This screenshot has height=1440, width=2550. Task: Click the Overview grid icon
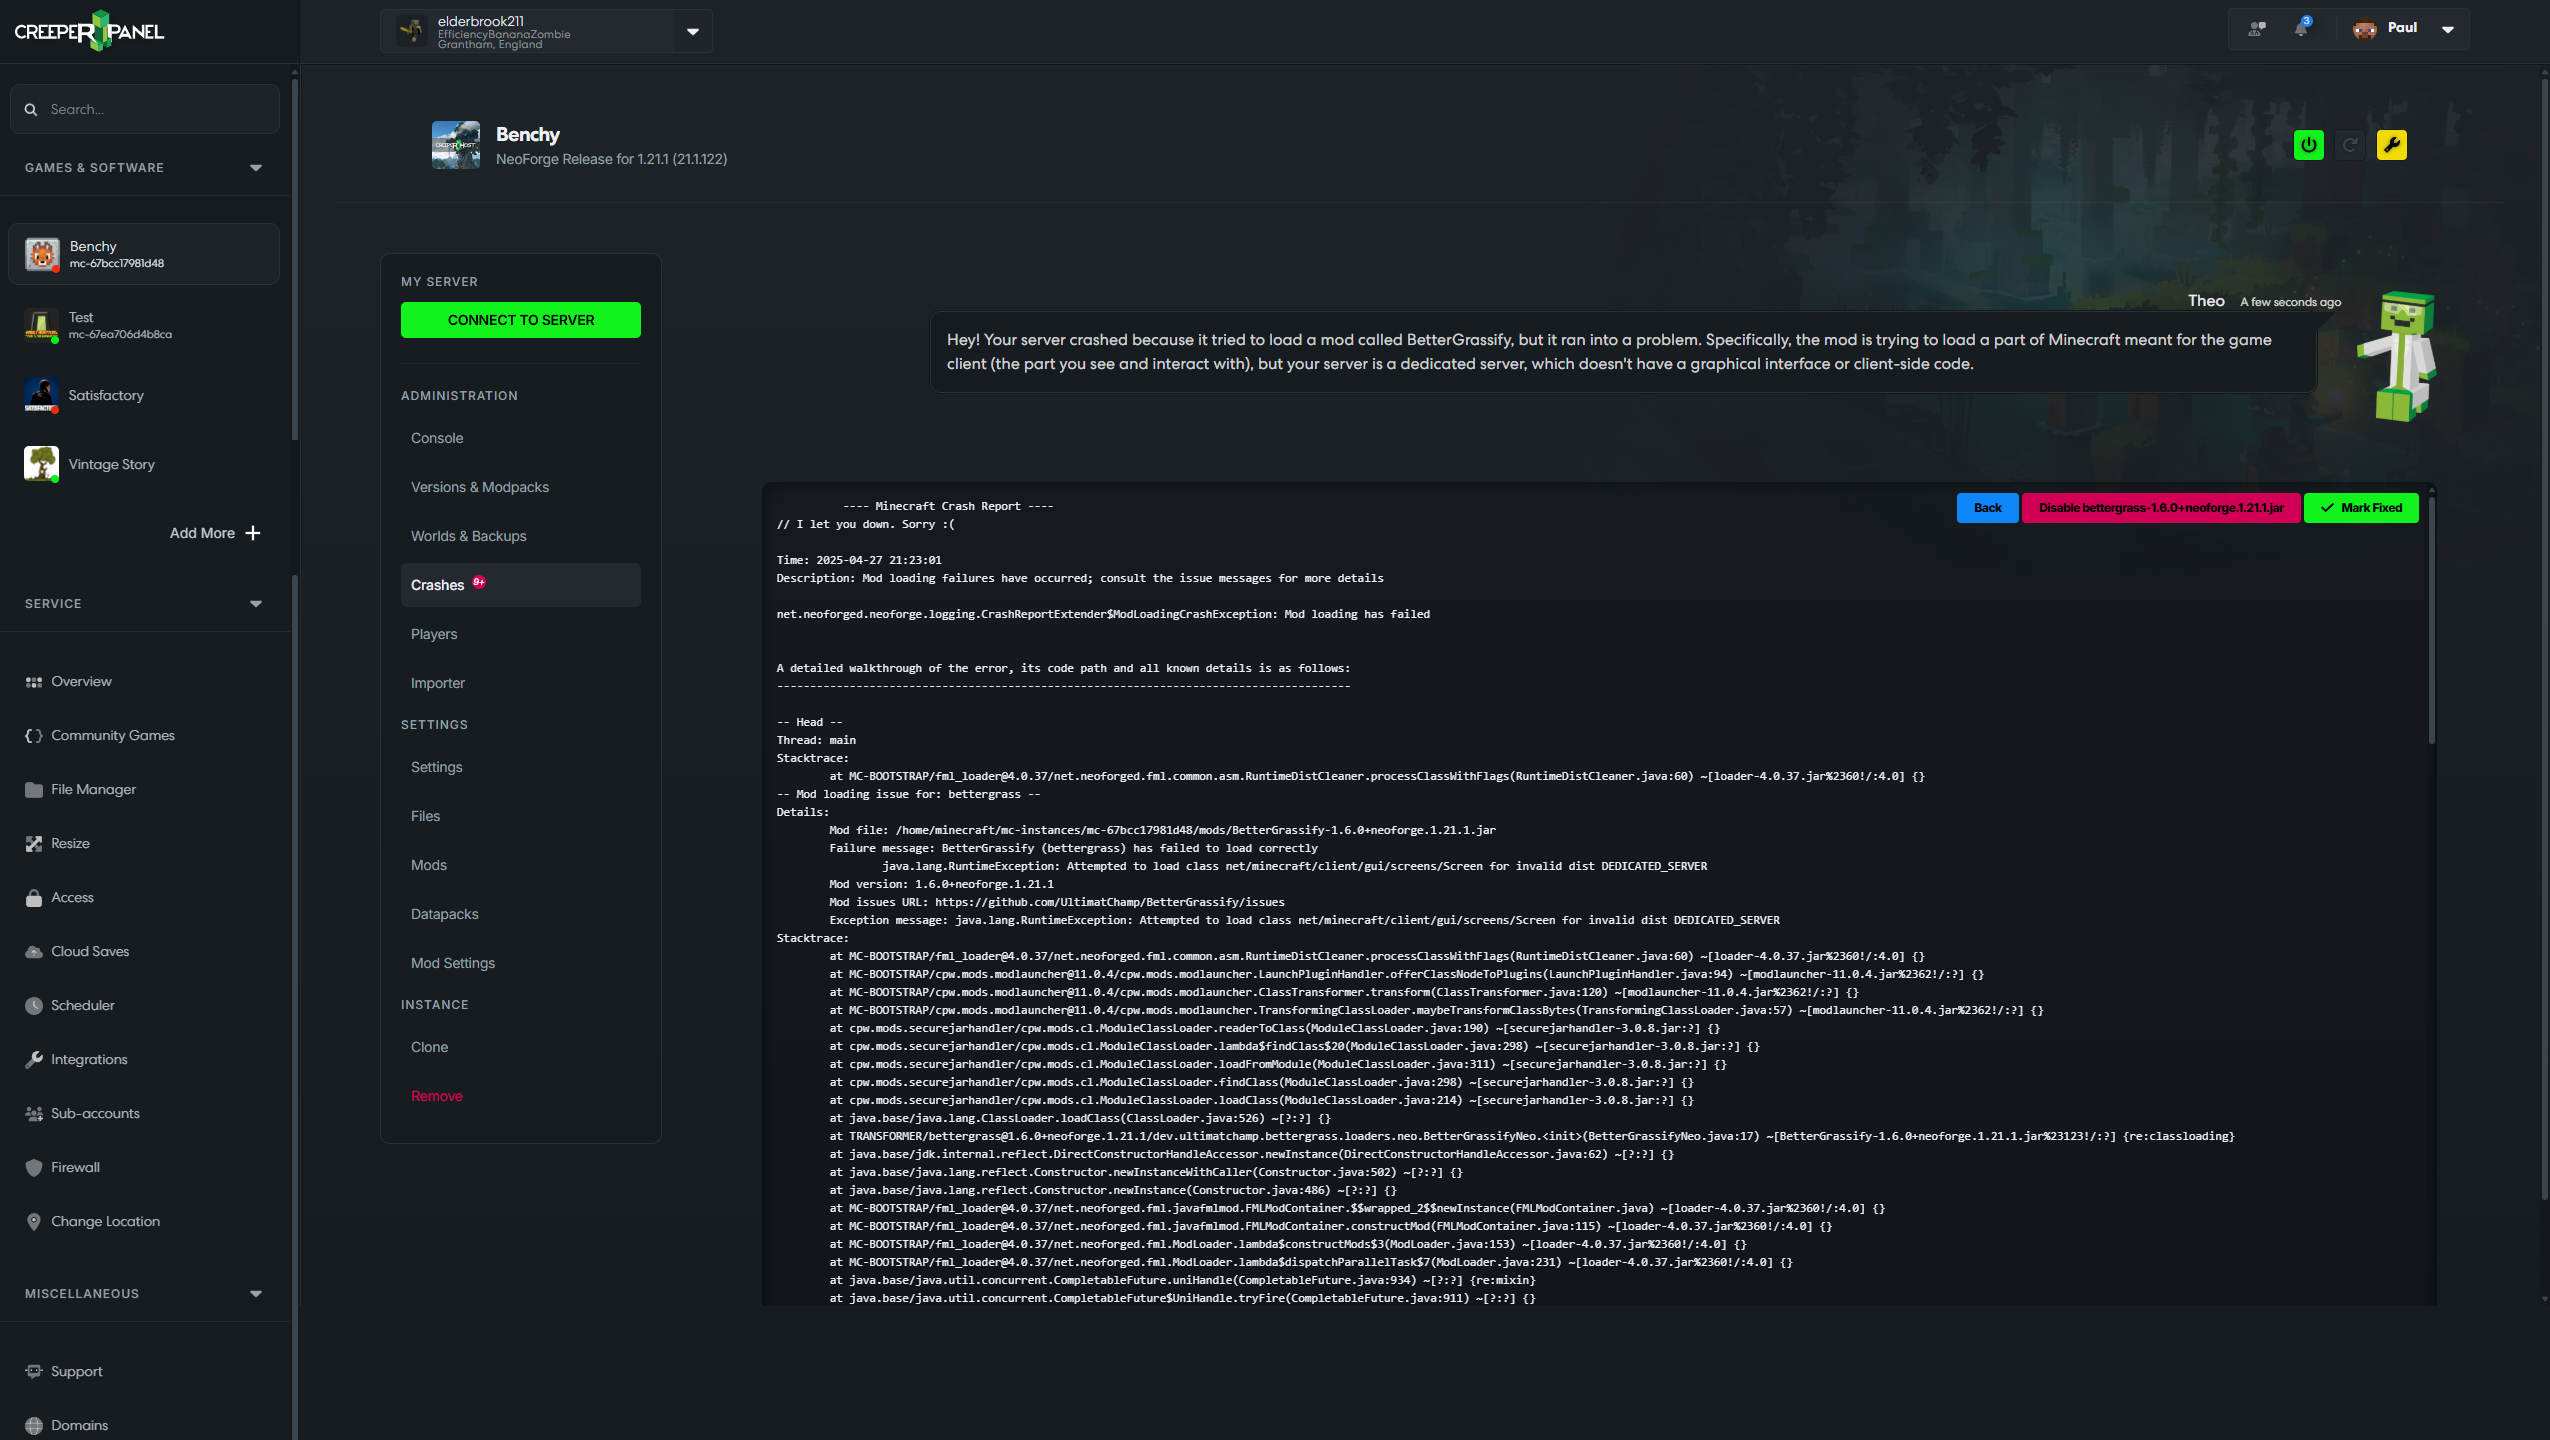click(34, 682)
